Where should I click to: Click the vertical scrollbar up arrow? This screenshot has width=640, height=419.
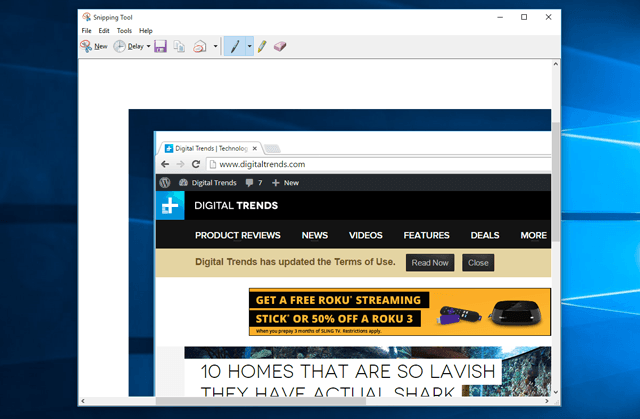pyautogui.click(x=556, y=64)
